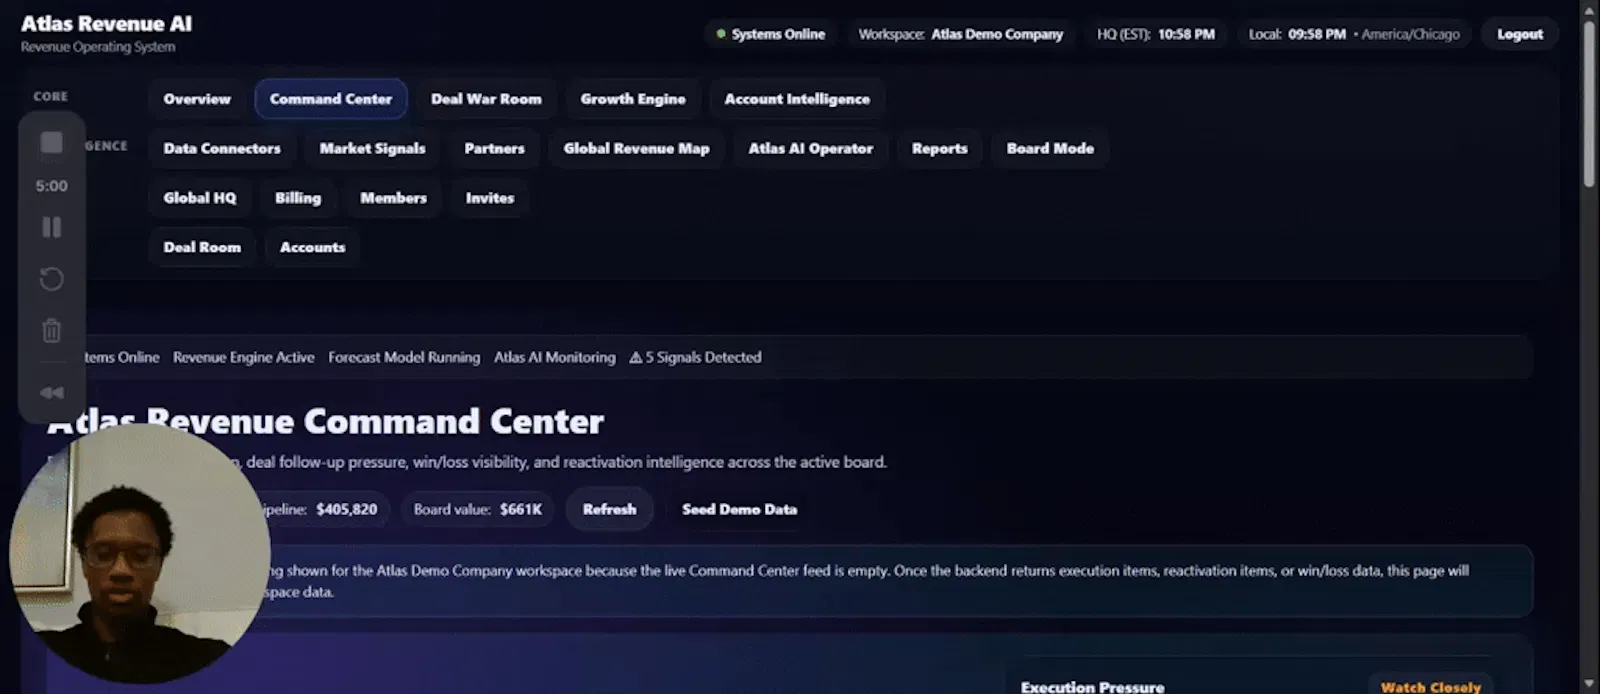Screen dimensions: 1600x694
Task: Launch Atlas AI Operator
Action: [811, 148]
